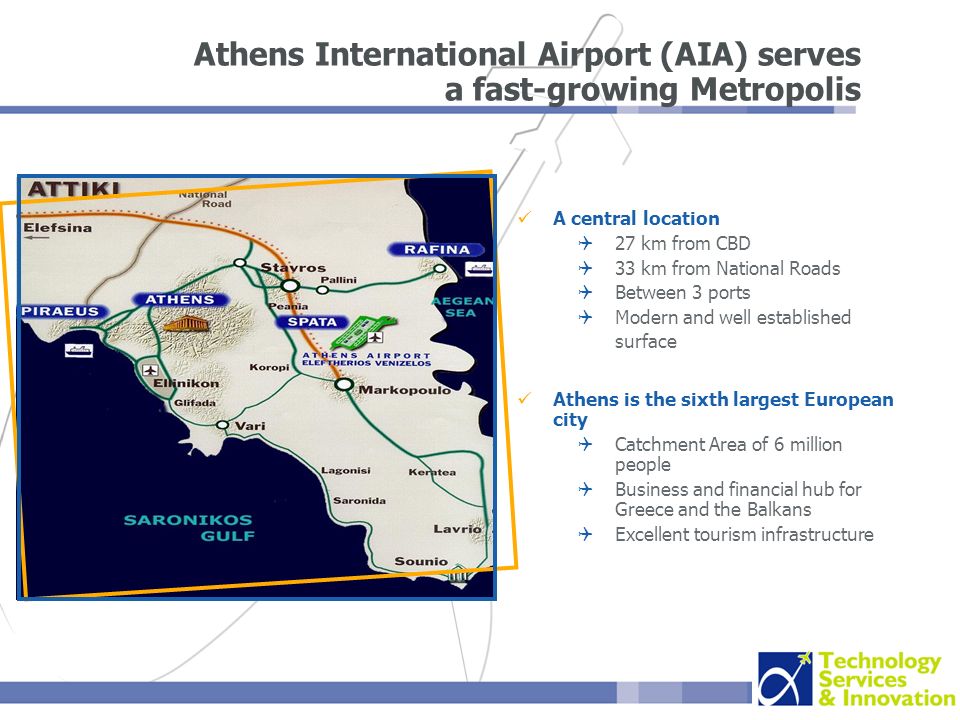Screen dimensions: 960x720
Task: Click the plane bullet beside 33 km from National Roads
Action: pos(585,268)
